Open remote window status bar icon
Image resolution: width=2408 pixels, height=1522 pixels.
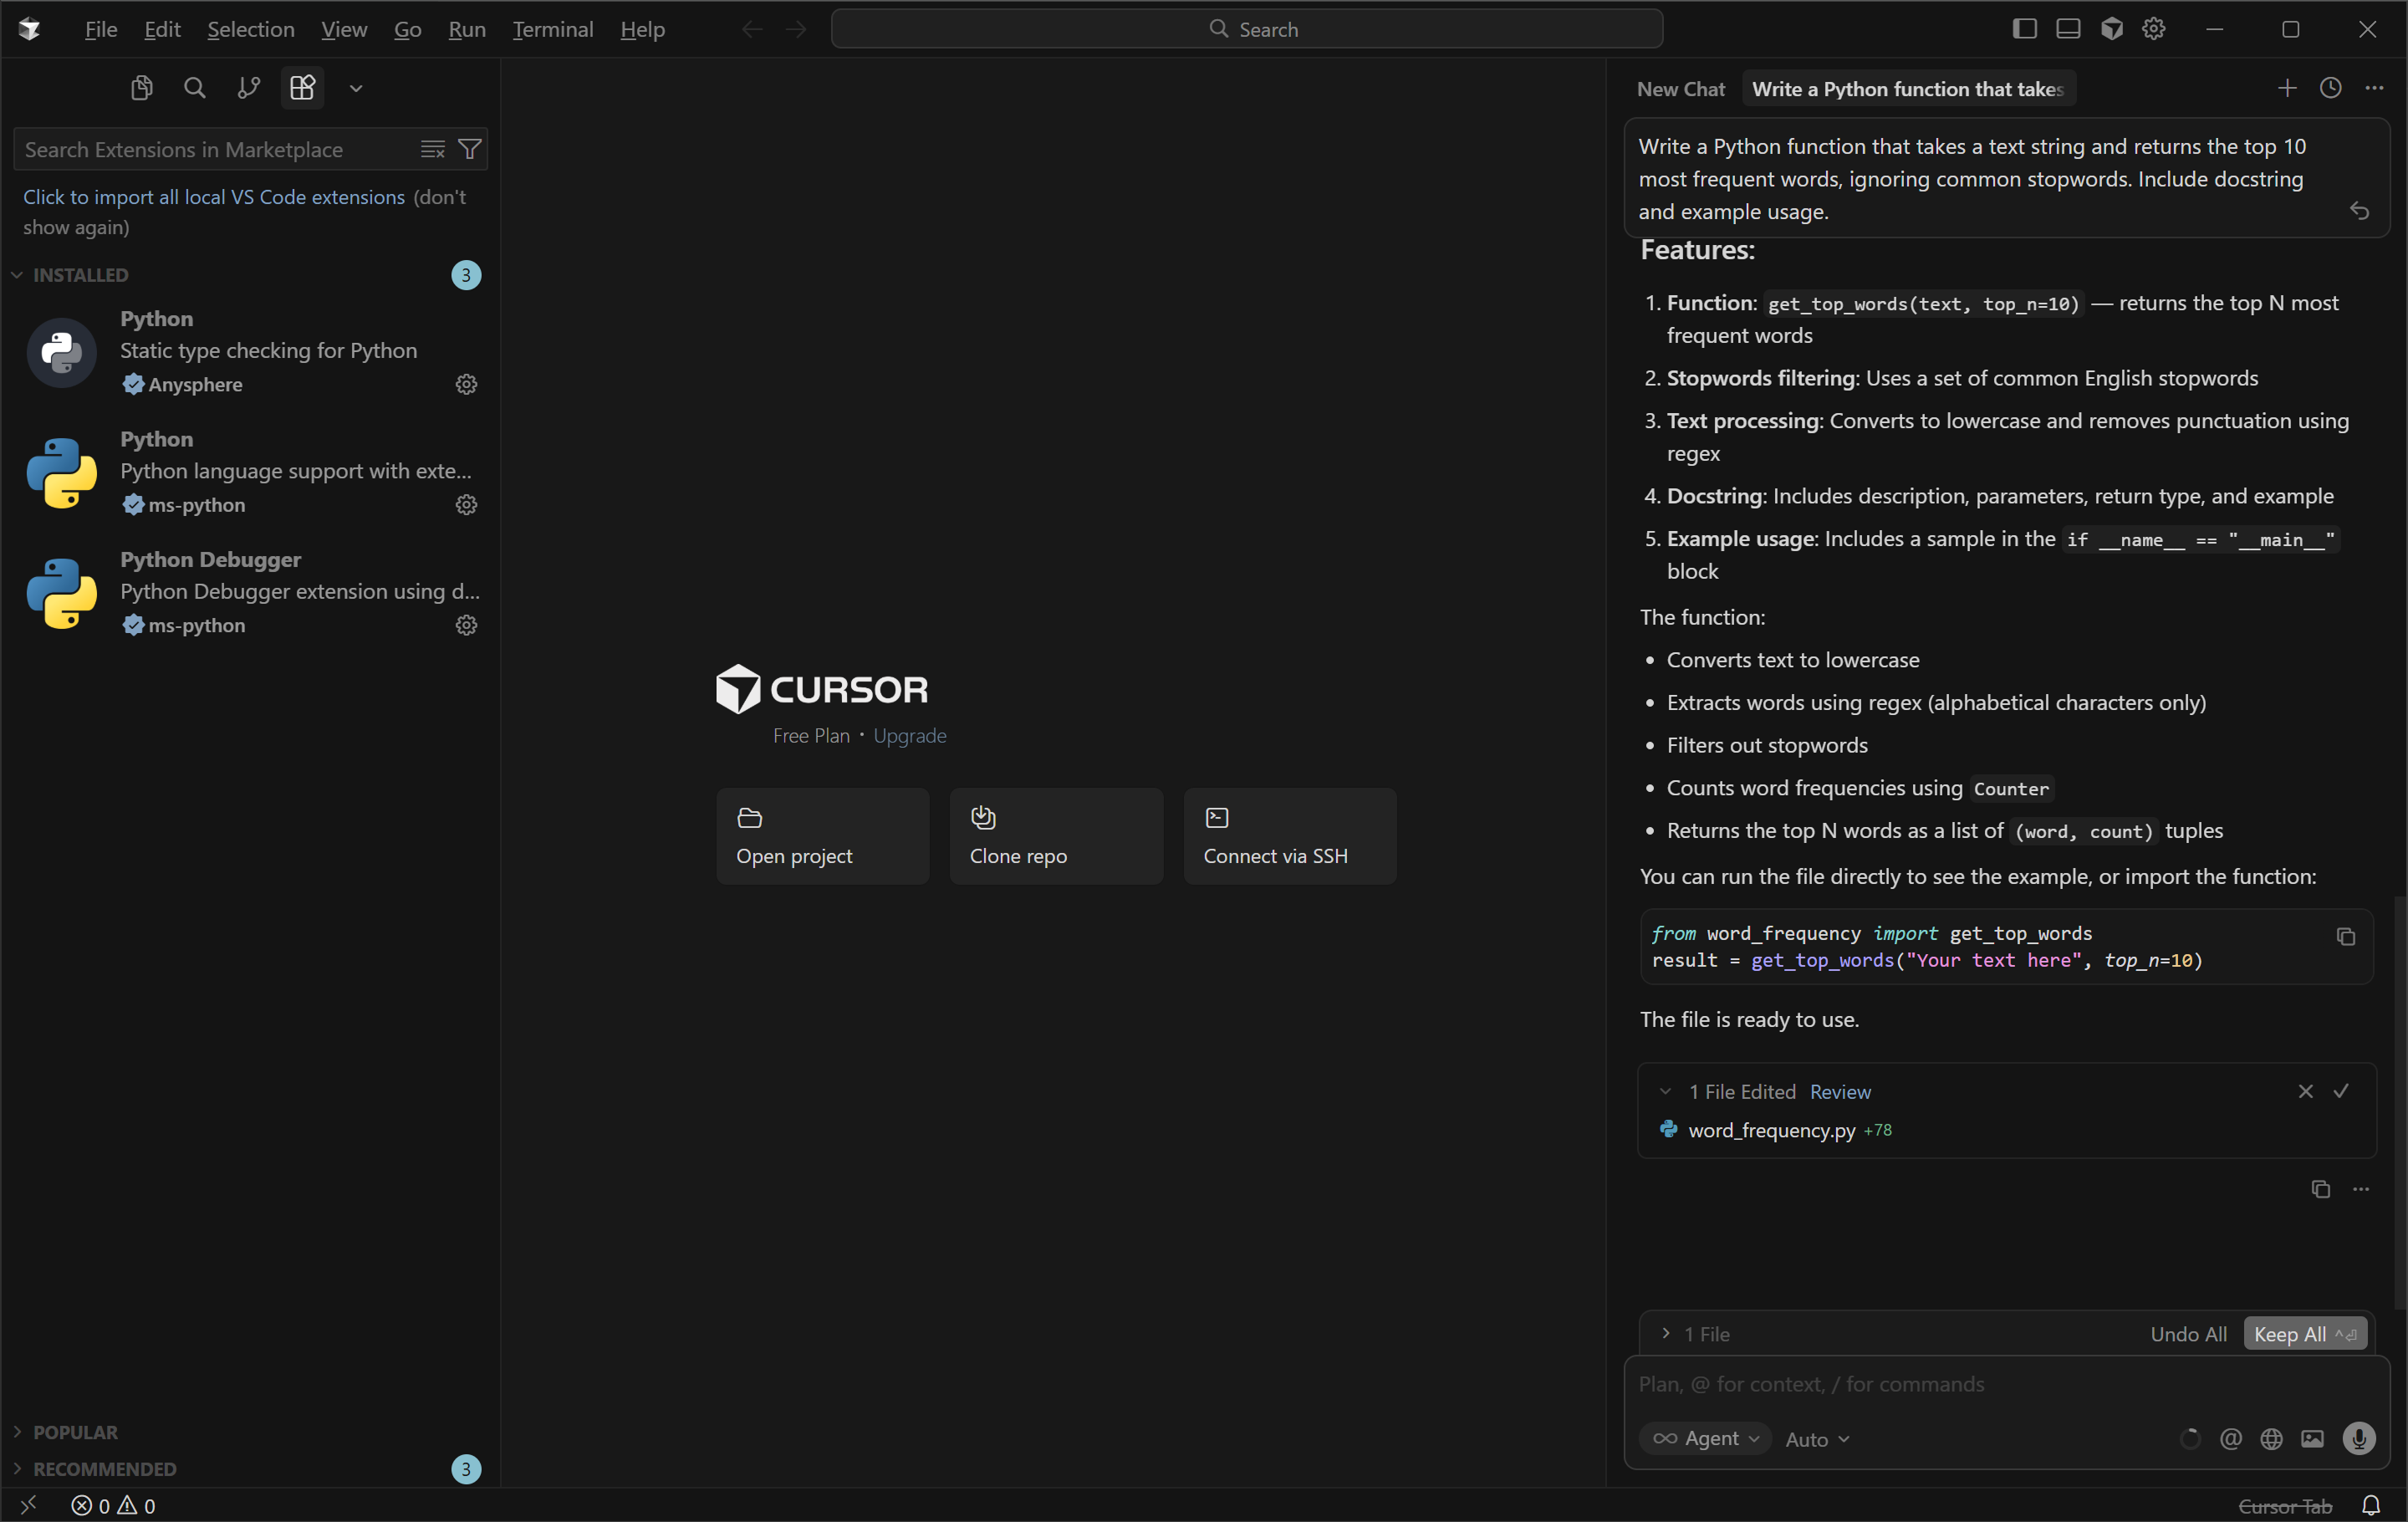coord(29,1504)
